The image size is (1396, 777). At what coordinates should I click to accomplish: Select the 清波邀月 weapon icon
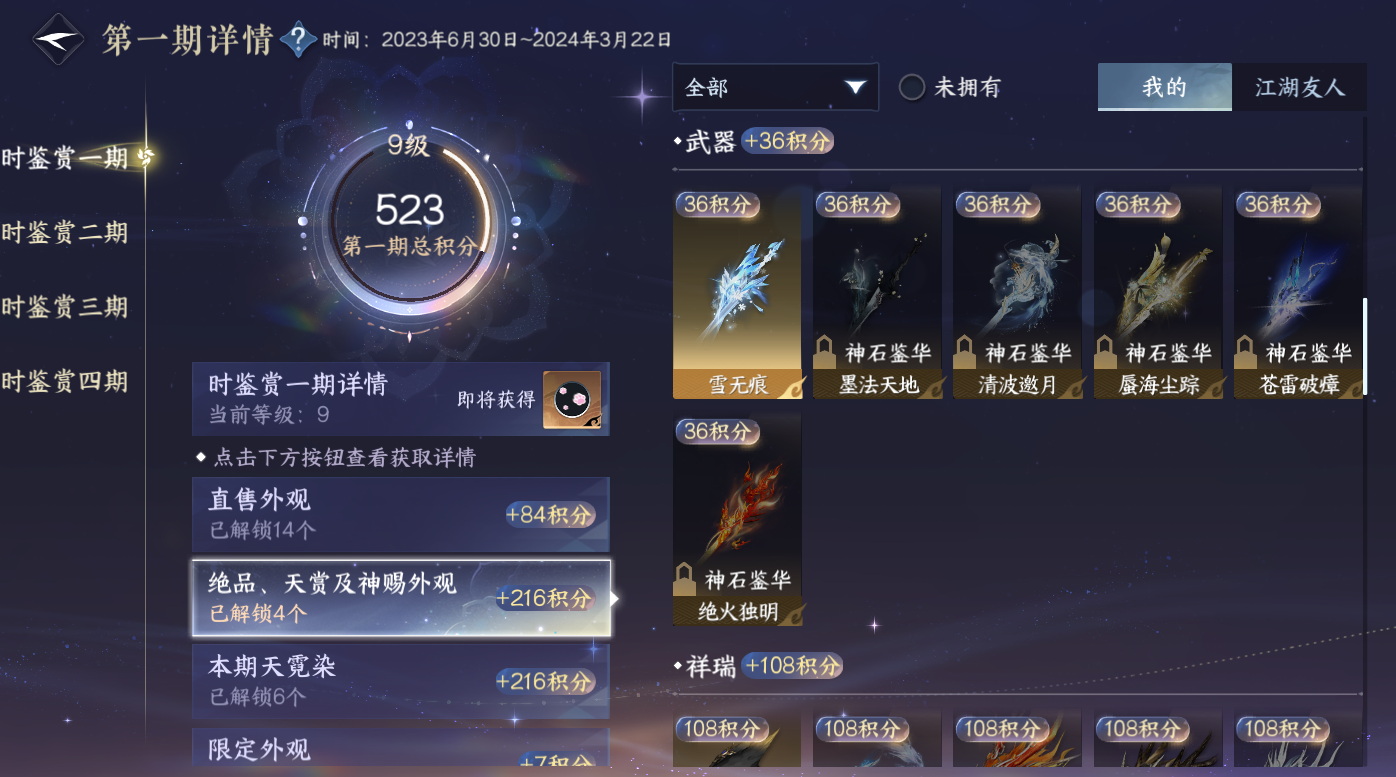click(x=1017, y=292)
